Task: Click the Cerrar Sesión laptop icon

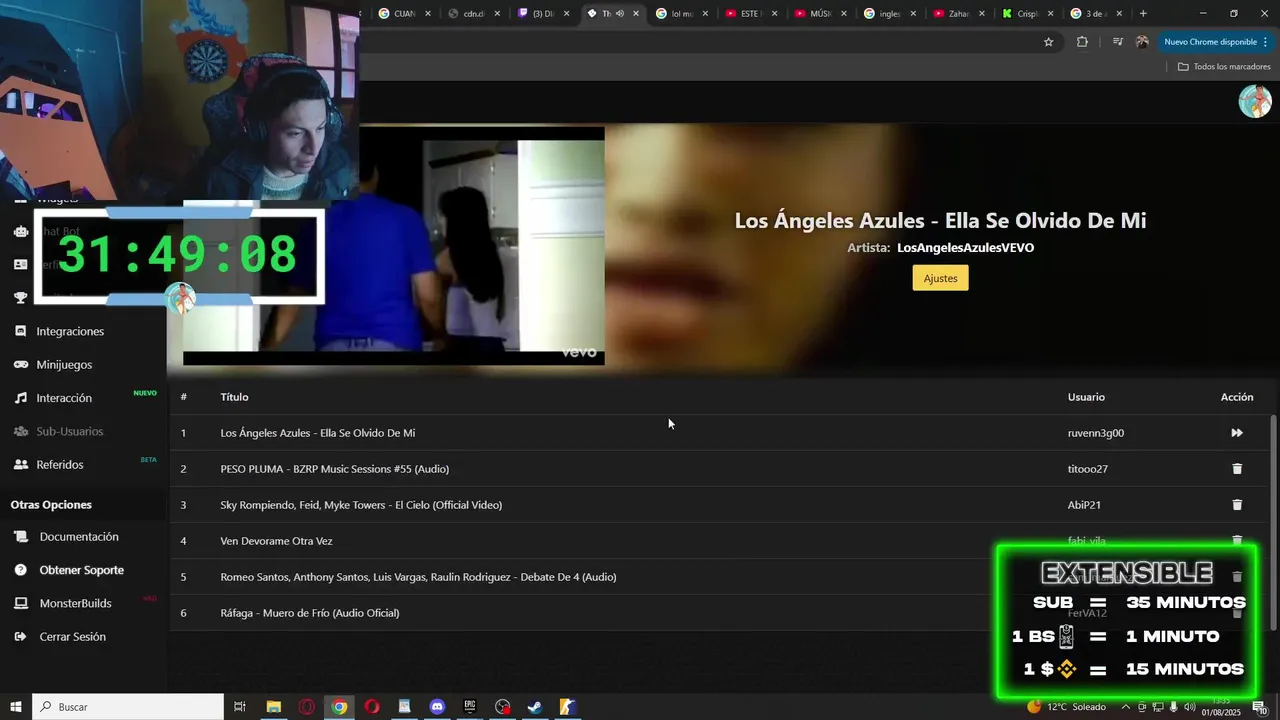Action: click(x=20, y=637)
